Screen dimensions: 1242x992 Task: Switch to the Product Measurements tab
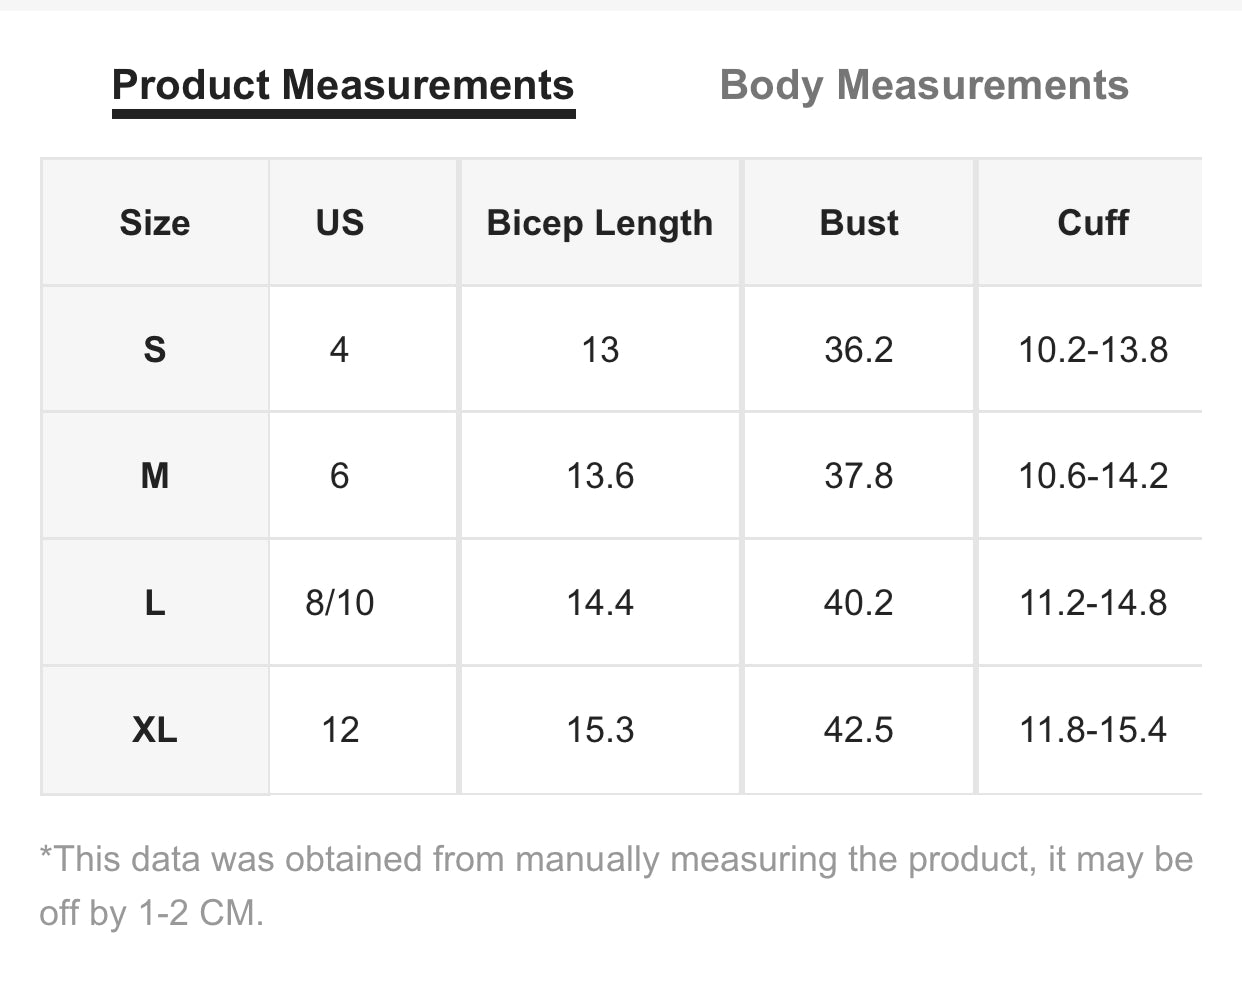click(x=343, y=86)
